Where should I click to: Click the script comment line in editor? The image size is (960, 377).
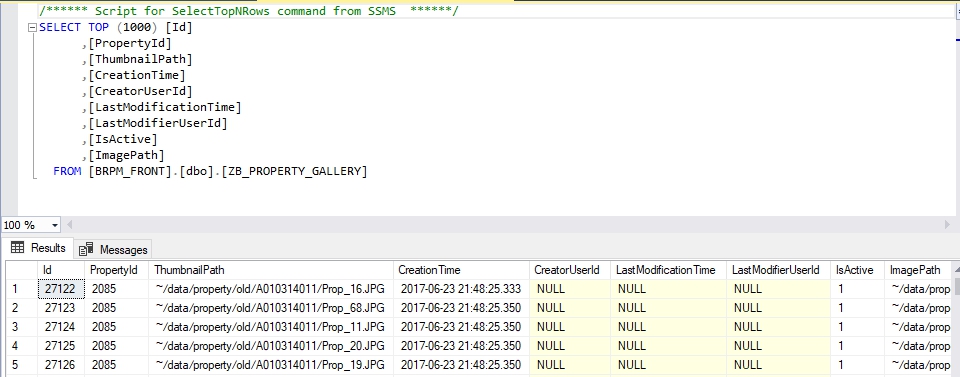tap(249, 12)
